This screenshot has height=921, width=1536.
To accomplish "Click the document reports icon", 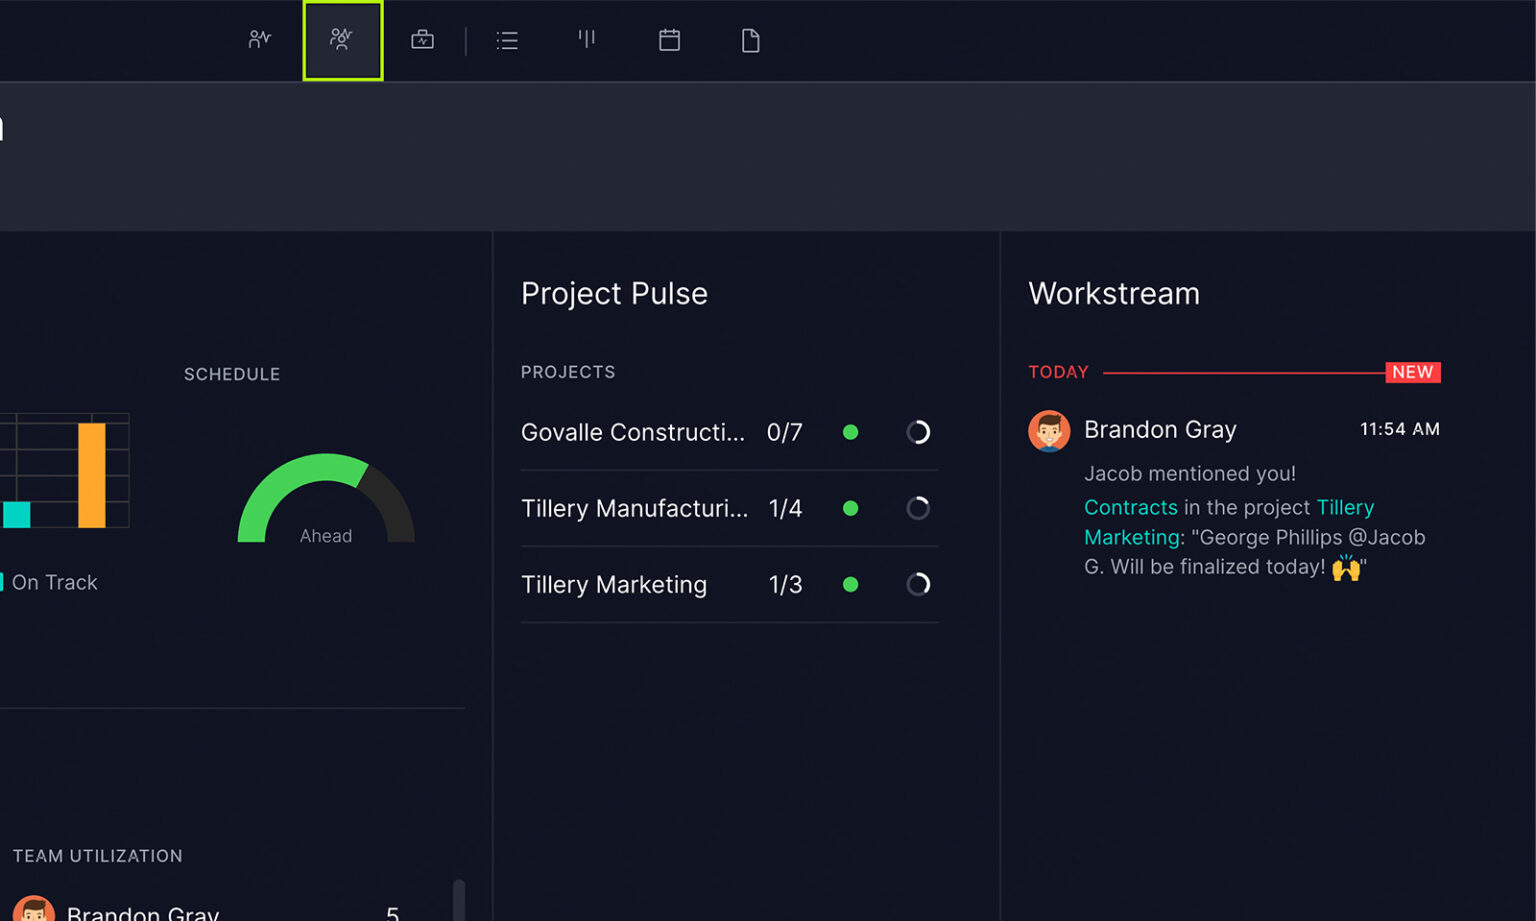I will [x=750, y=40].
